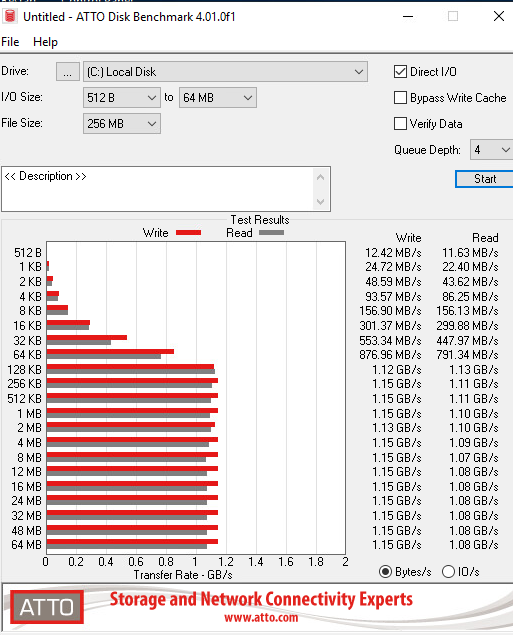Click the 64 KB row label
The image size is (513, 635).
point(27,355)
